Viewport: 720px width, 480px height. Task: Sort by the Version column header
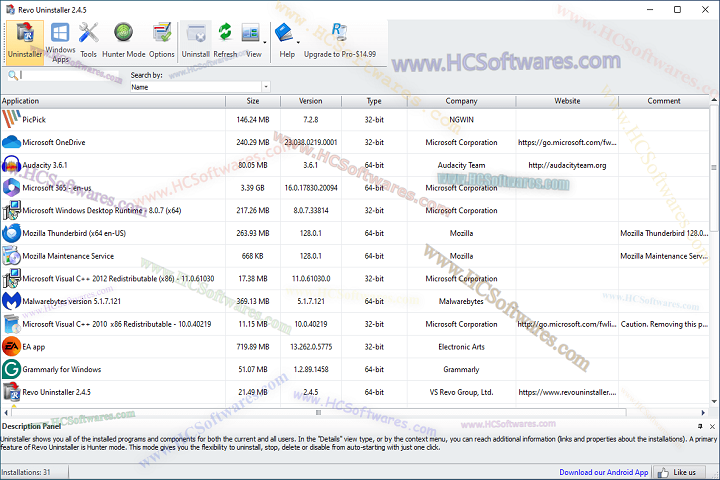tap(311, 101)
